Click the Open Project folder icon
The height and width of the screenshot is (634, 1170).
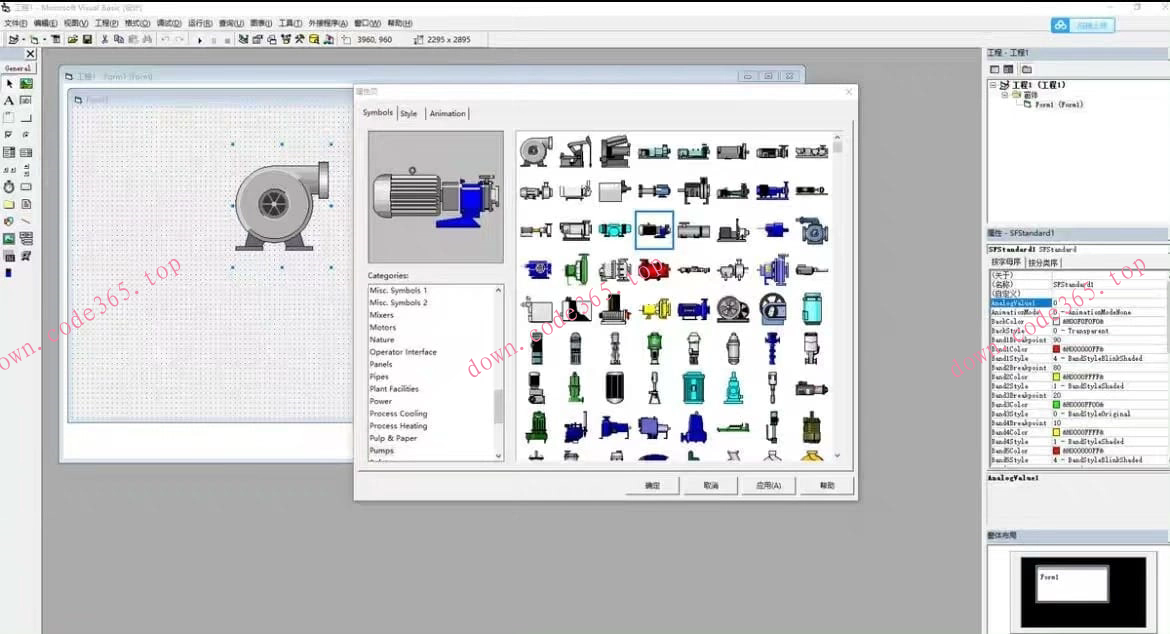click(x=73, y=39)
